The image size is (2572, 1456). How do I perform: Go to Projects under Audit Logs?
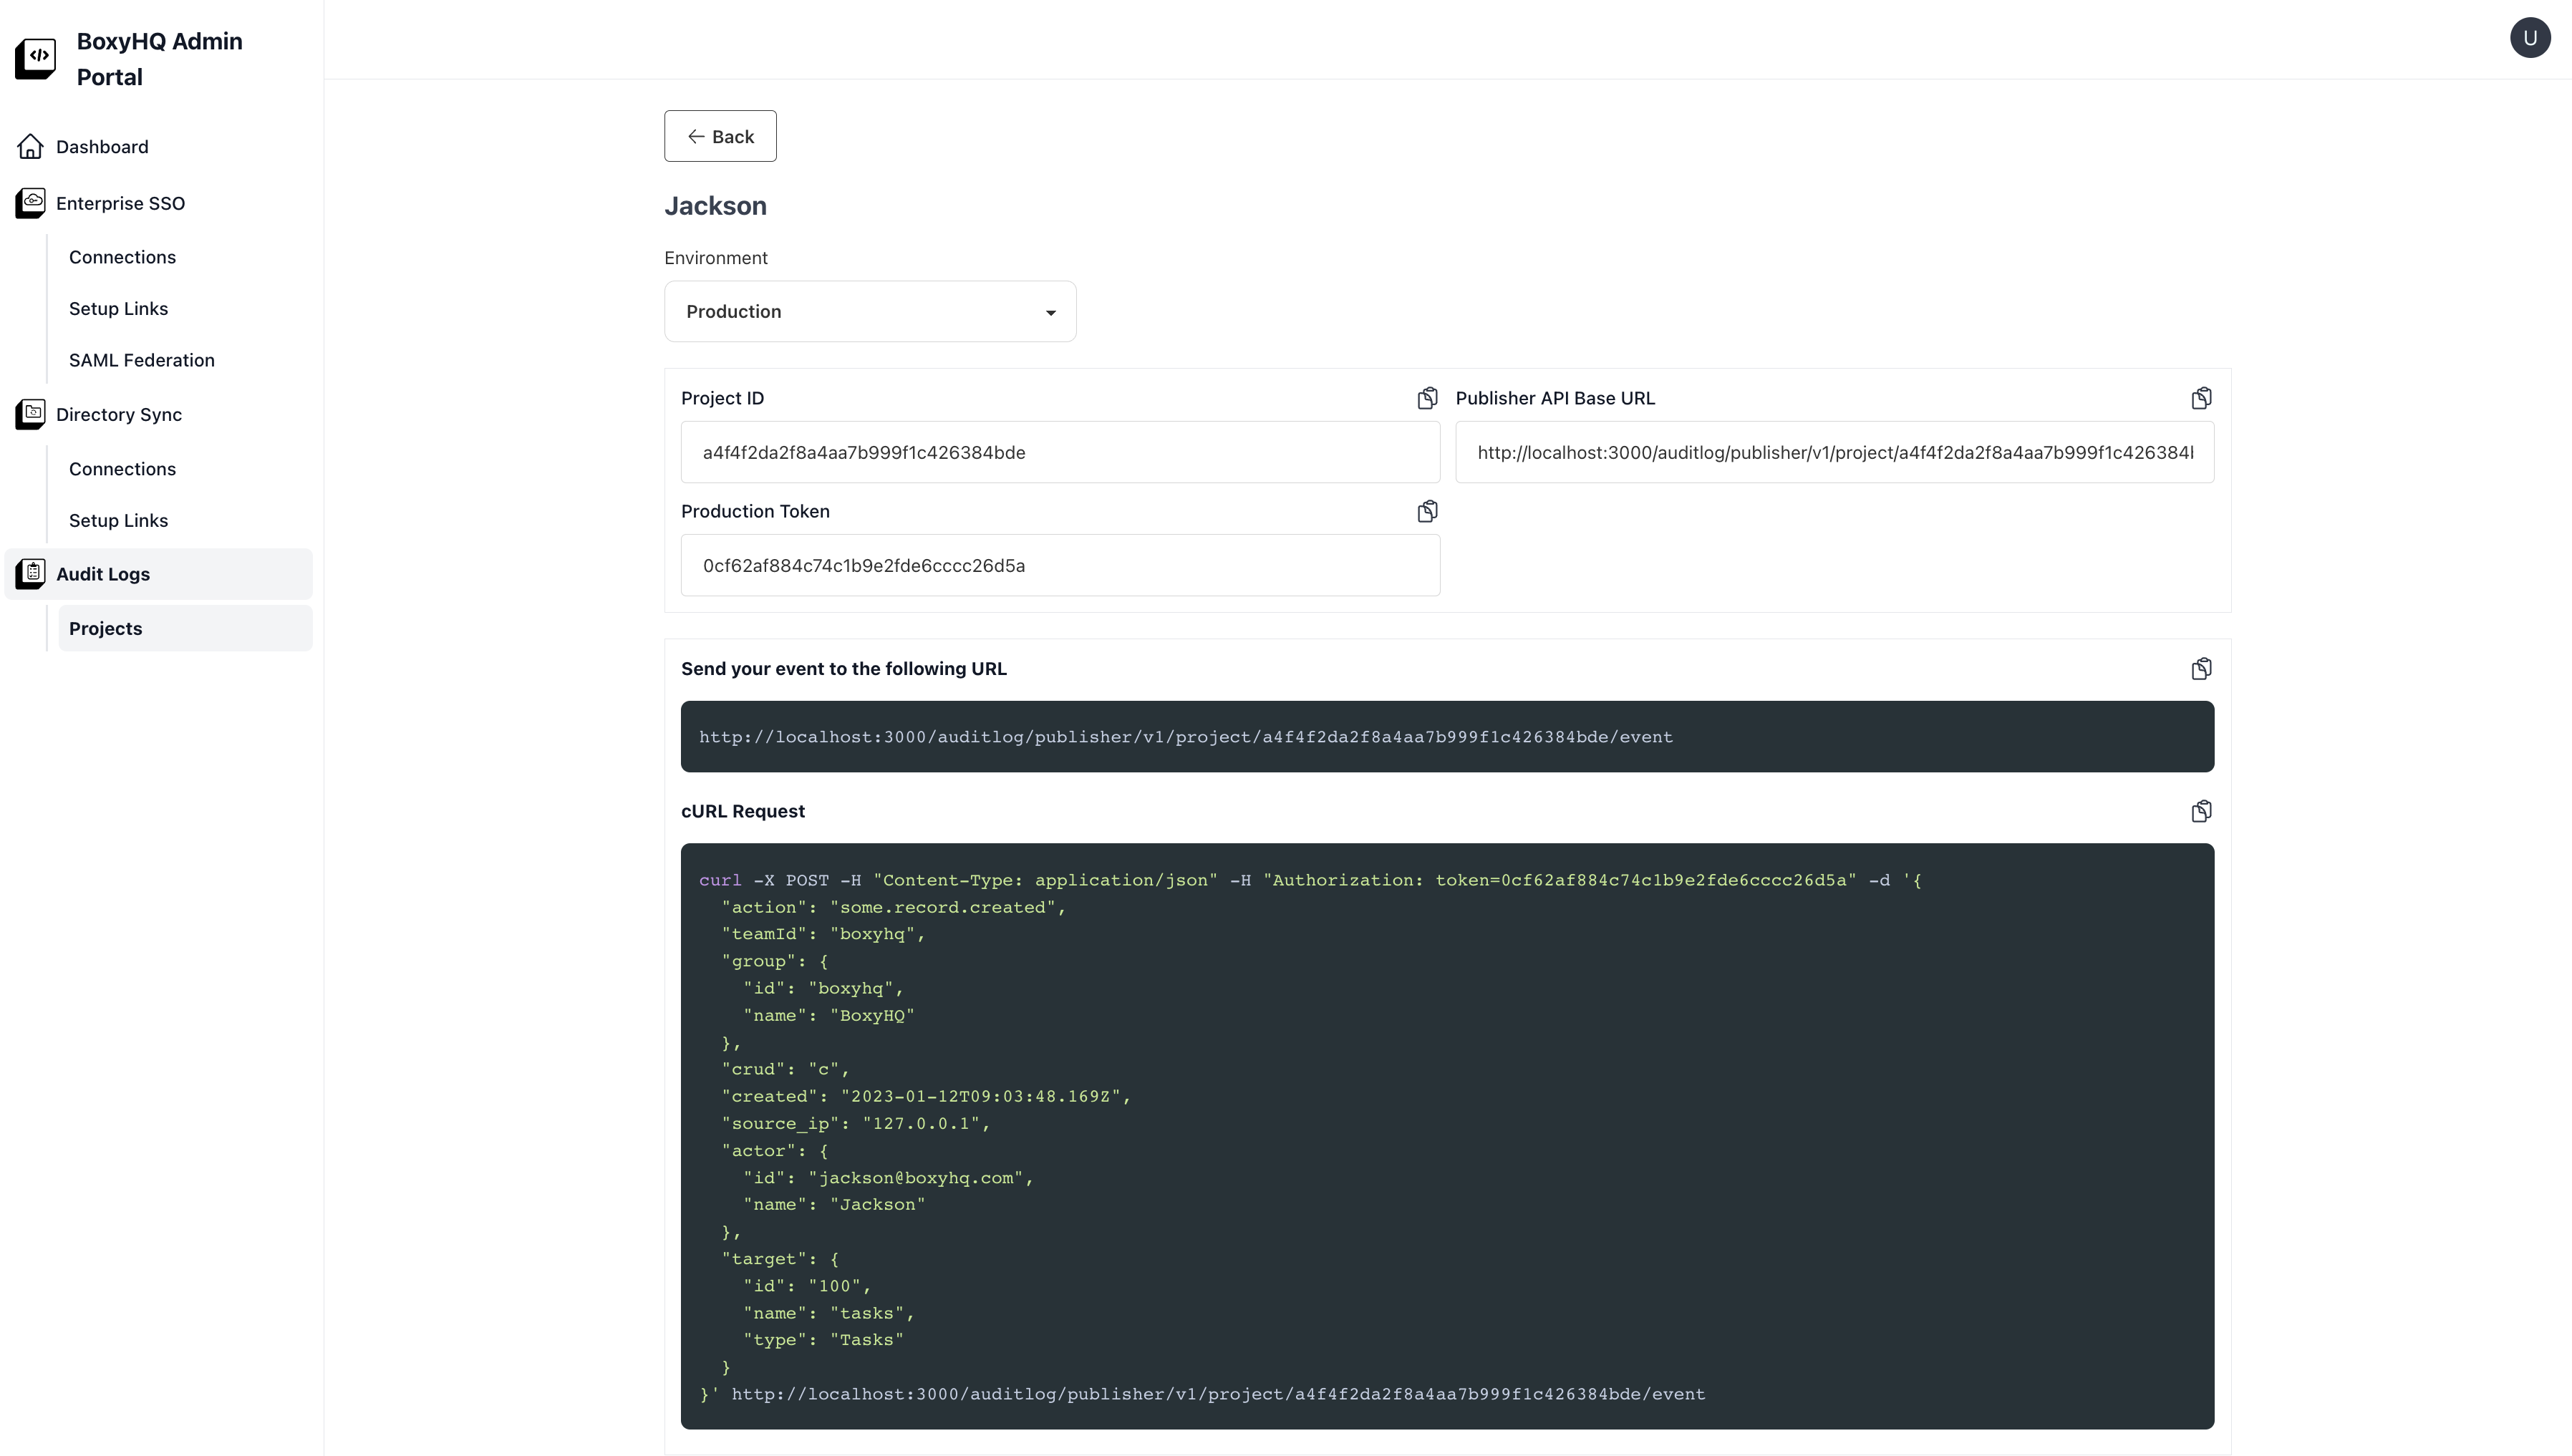pyautogui.click(x=105, y=628)
